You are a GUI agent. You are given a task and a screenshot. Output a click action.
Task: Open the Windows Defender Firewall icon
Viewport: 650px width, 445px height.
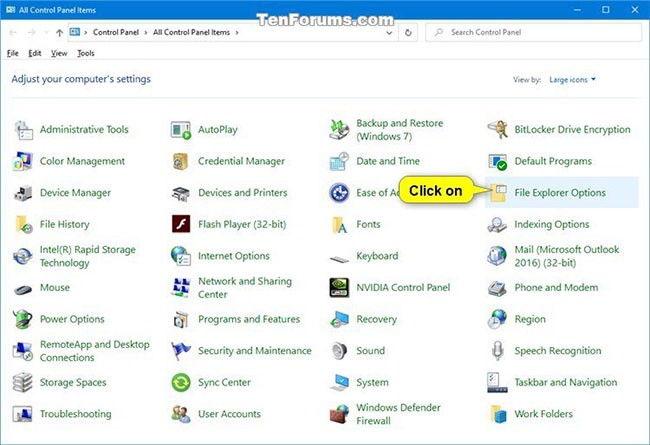pyautogui.click(x=340, y=414)
